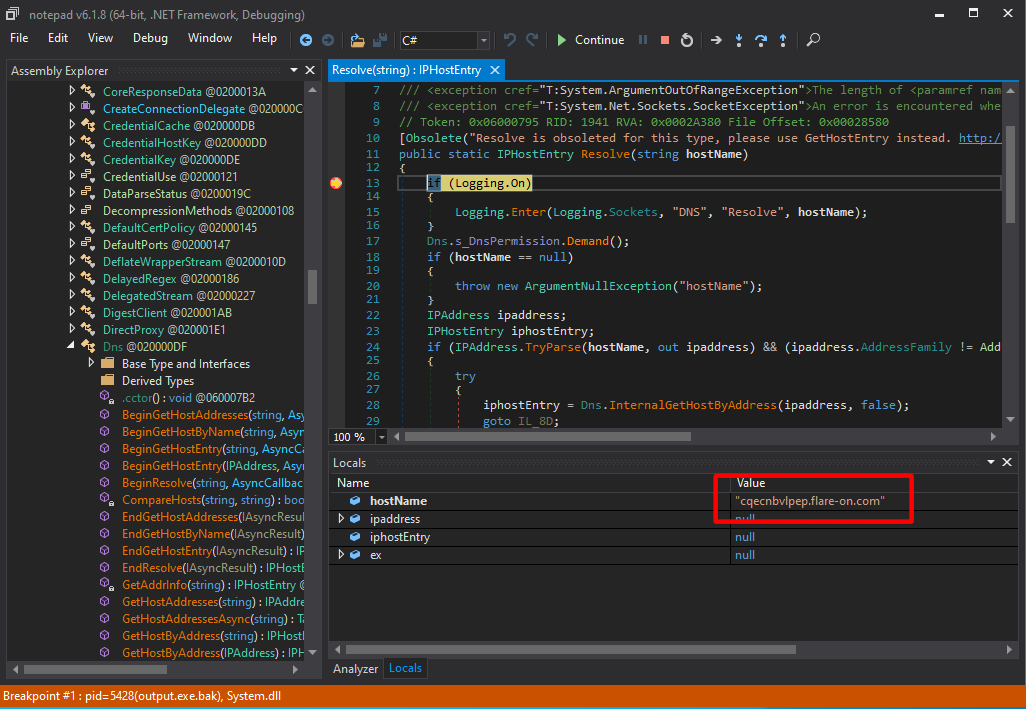Click the code editor vertical scrollbar thumb
The width and height of the screenshot is (1026, 709).
(x=1010, y=173)
